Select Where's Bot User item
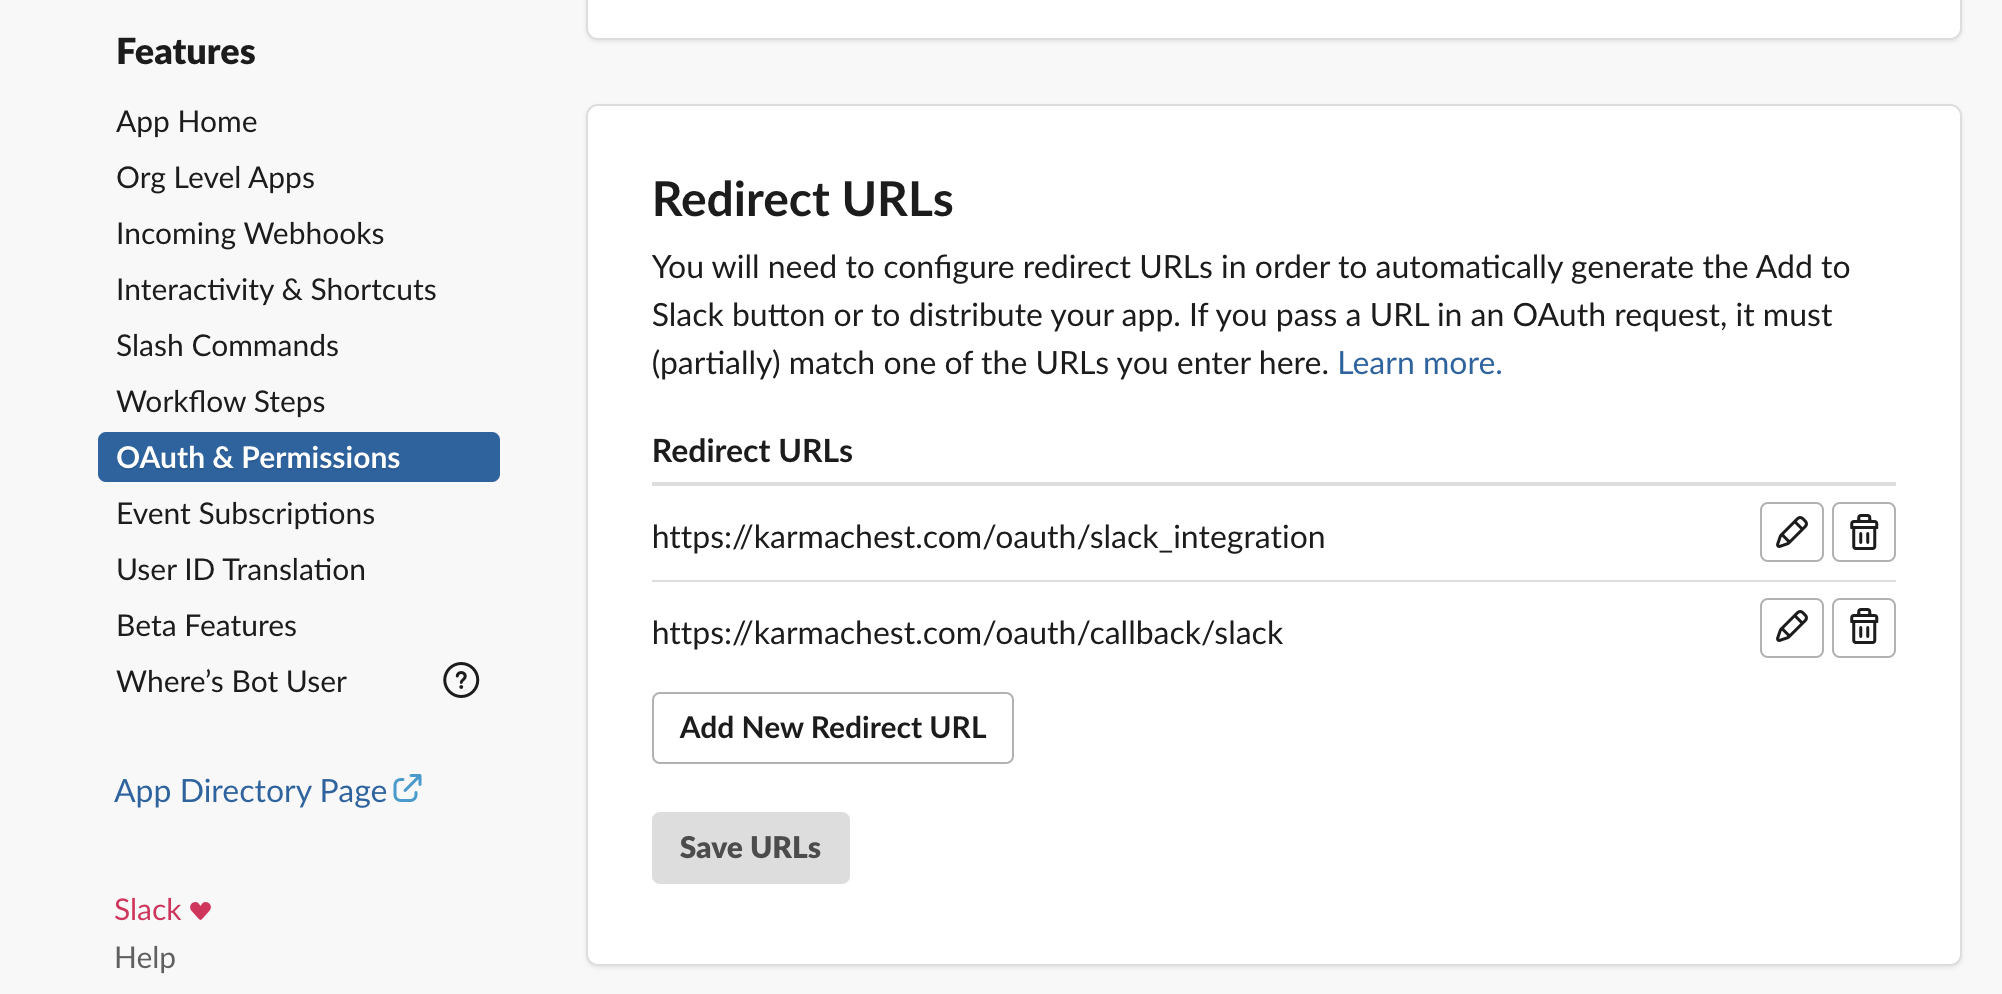Image resolution: width=2002 pixels, height=994 pixels. click(x=231, y=682)
